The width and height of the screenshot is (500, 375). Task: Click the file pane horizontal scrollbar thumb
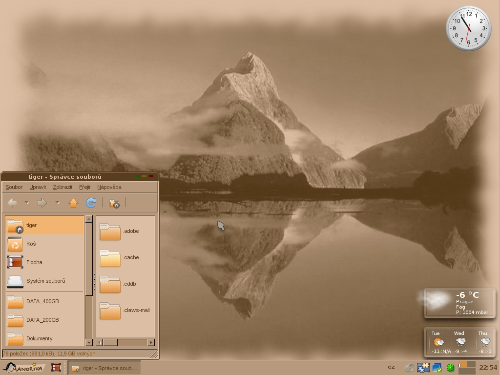point(110,342)
